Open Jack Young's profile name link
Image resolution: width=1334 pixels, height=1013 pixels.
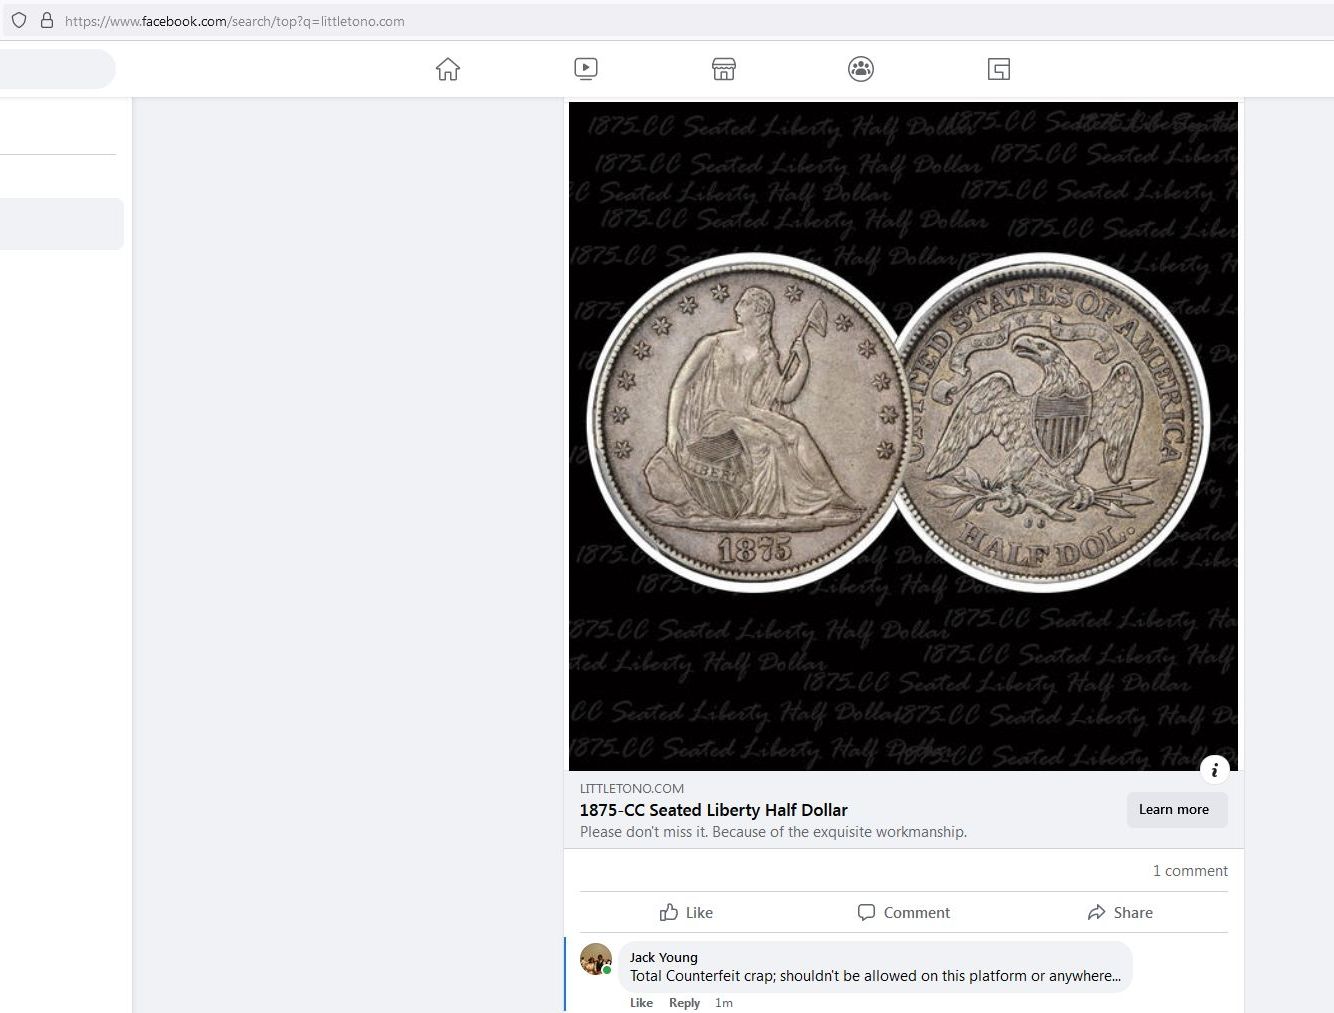pyautogui.click(x=664, y=957)
